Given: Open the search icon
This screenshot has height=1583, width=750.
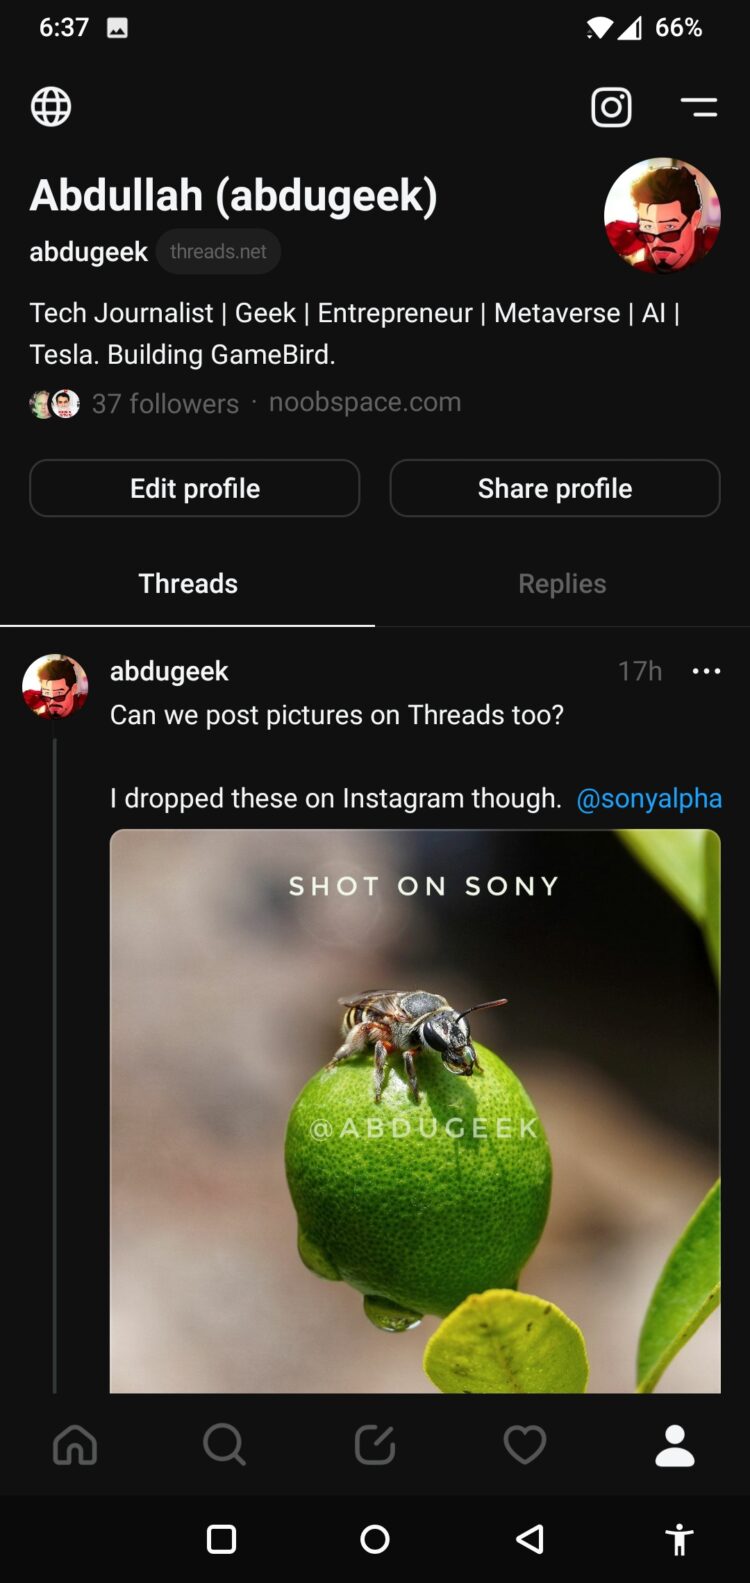Looking at the screenshot, I should coord(225,1444).
